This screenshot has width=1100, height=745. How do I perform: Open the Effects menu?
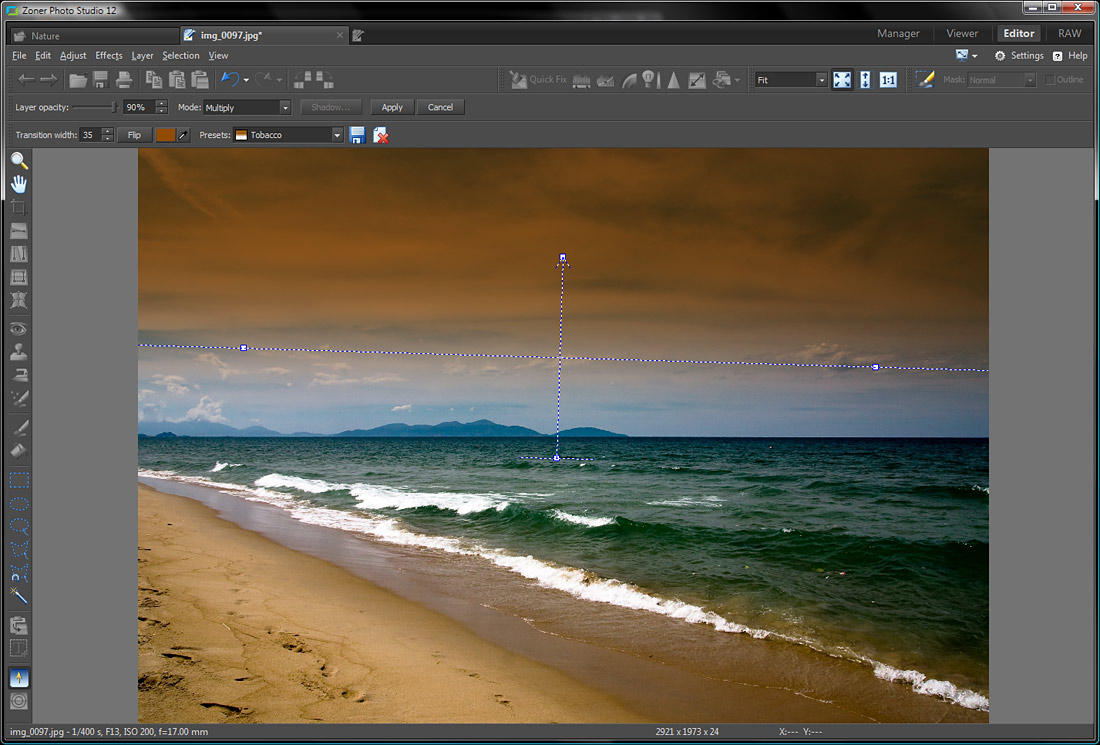point(108,55)
